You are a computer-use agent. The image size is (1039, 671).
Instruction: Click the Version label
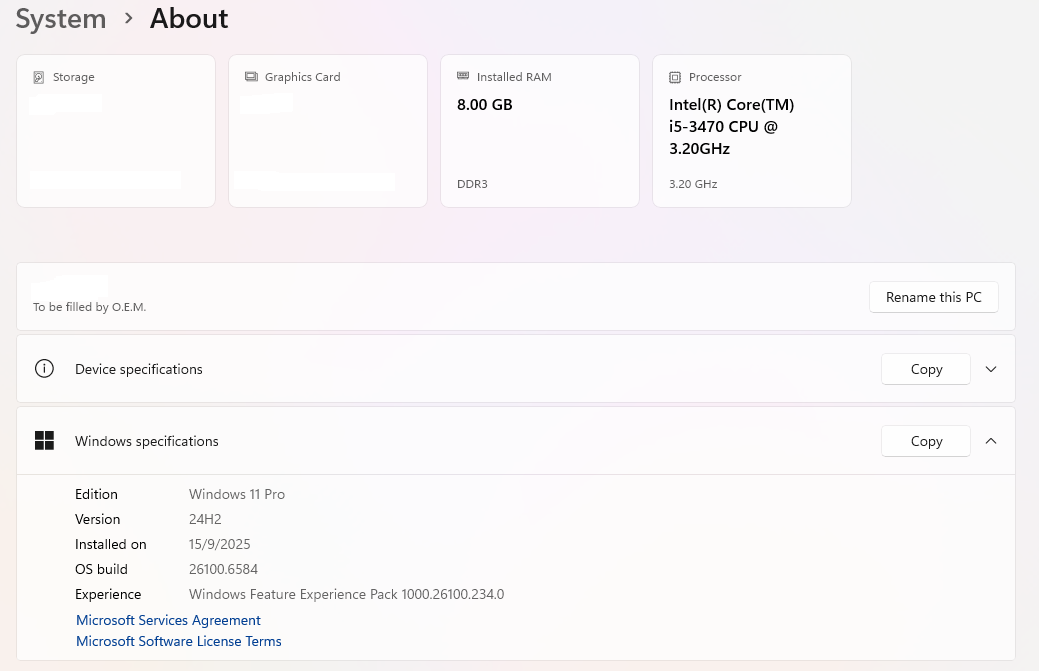[97, 519]
